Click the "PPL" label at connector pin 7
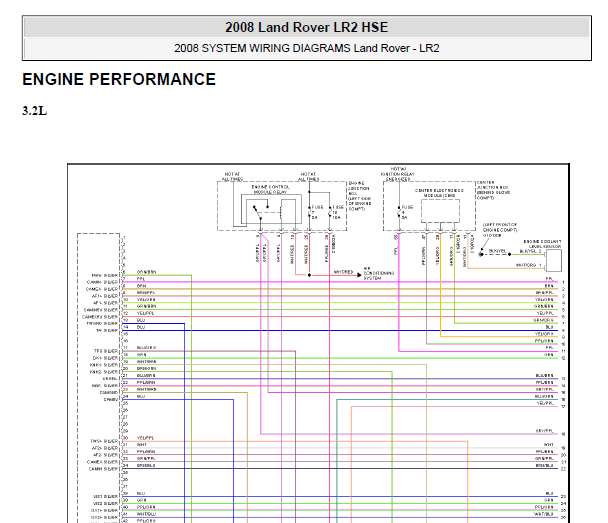Viewport: 608px width, 523px height. [x=141, y=279]
